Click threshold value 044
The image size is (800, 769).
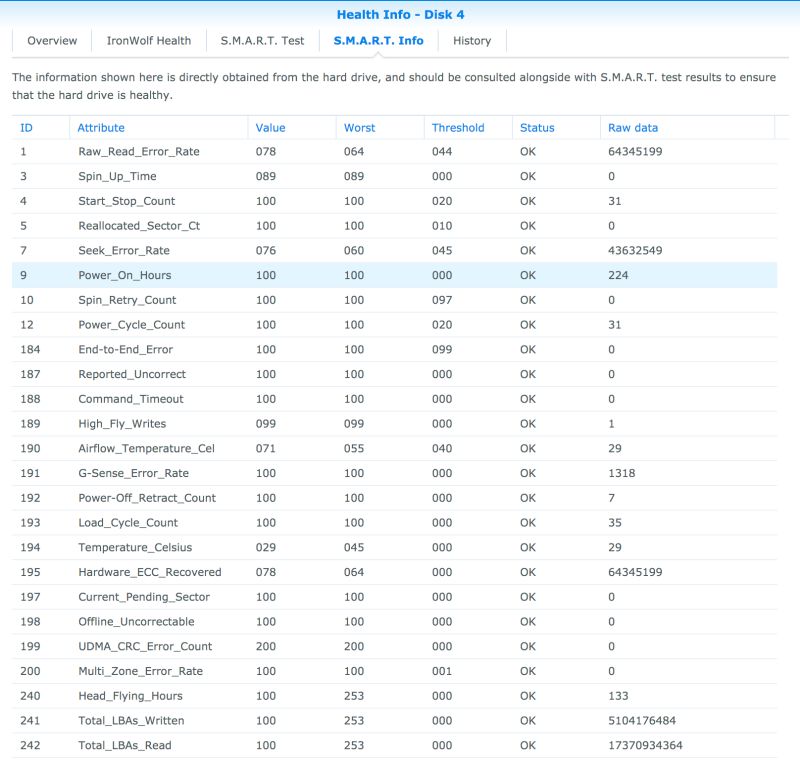tap(442, 152)
